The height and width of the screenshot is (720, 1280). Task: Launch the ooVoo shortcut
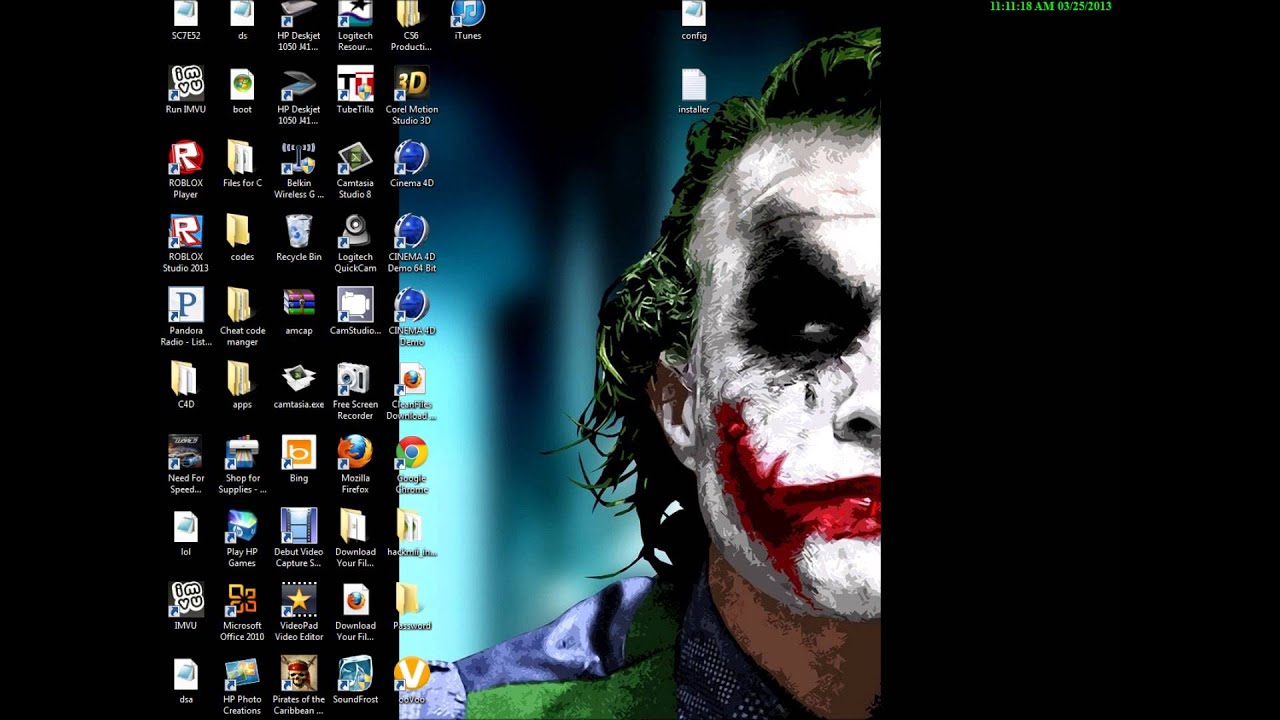[x=412, y=680]
